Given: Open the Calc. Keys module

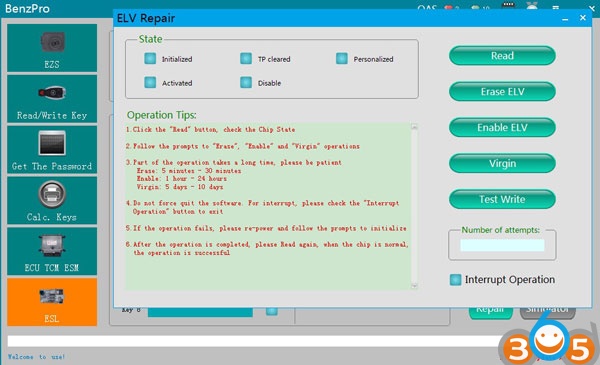Looking at the screenshot, I should click(x=52, y=200).
